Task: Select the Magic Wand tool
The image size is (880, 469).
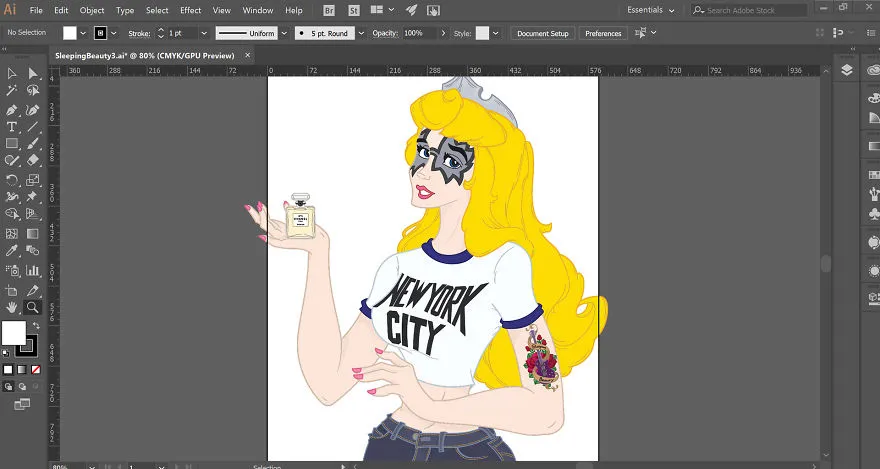Action: (x=11, y=90)
